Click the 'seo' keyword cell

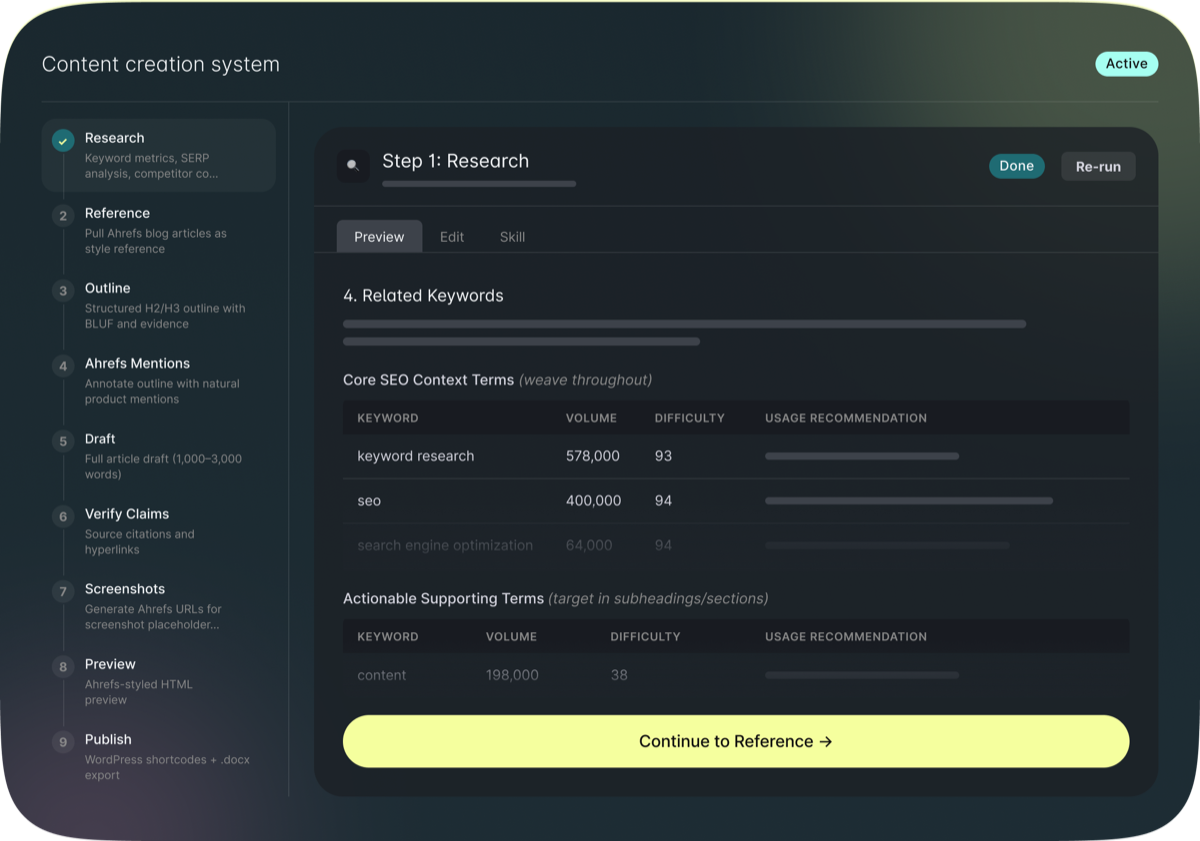[x=369, y=501]
